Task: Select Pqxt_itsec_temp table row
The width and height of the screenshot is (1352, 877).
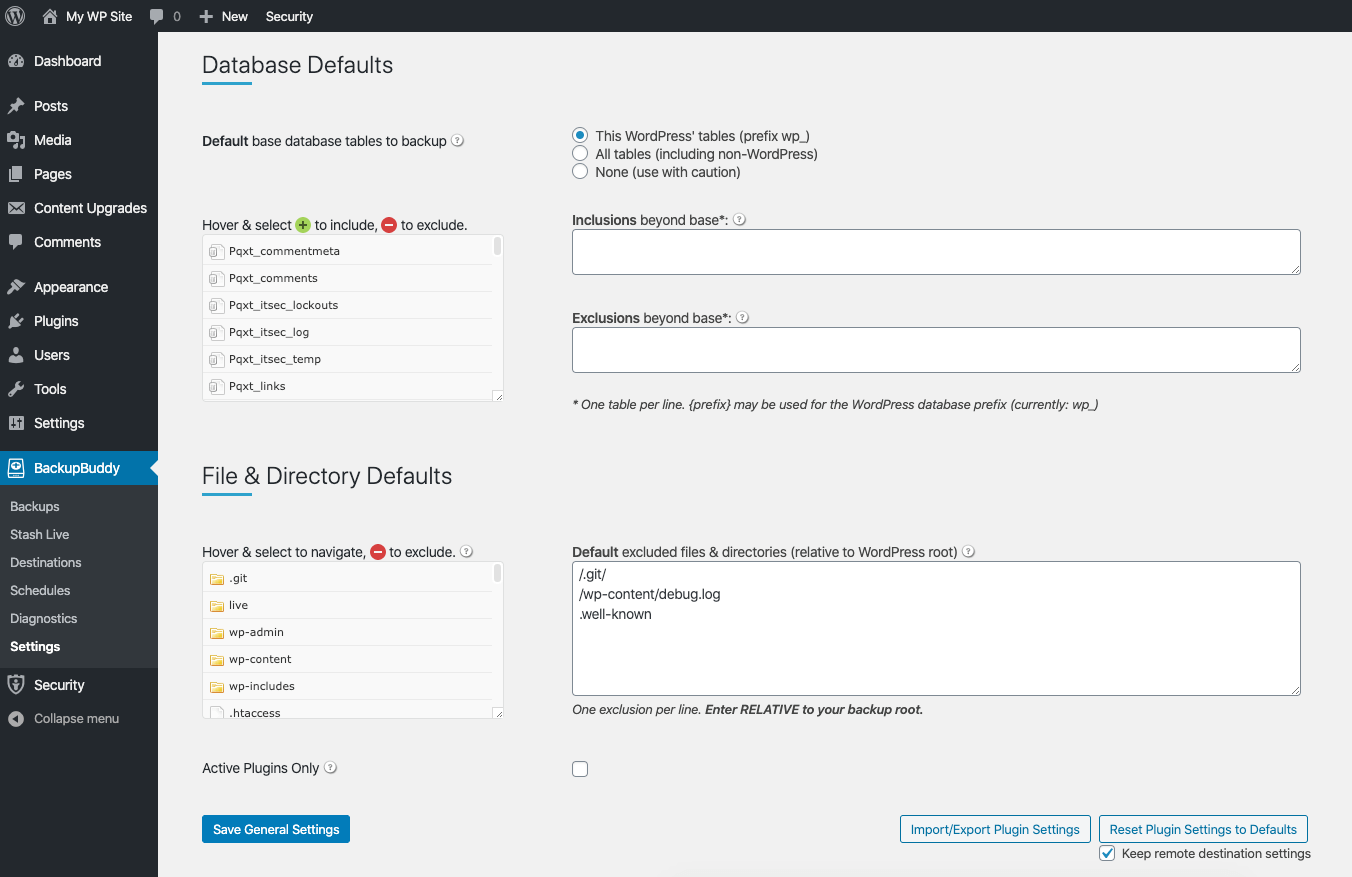Action: coord(347,359)
